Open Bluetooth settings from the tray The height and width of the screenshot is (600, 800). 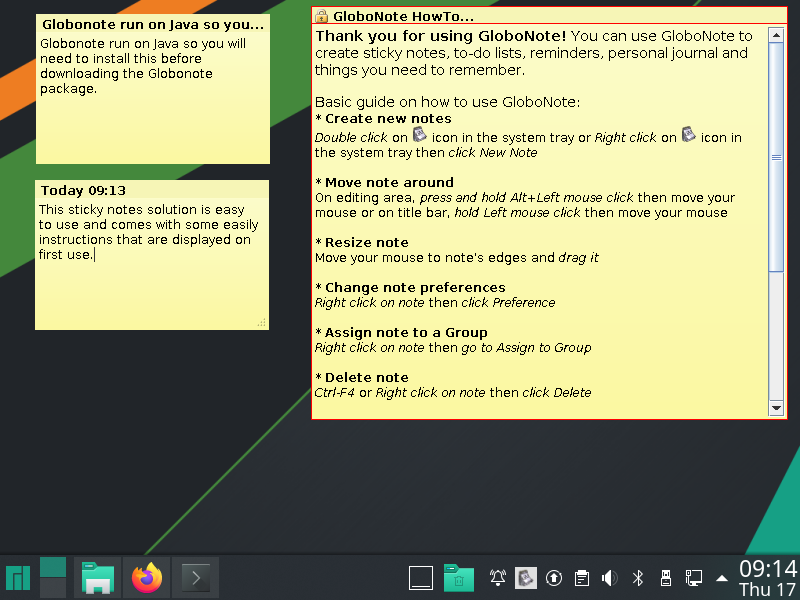638,578
